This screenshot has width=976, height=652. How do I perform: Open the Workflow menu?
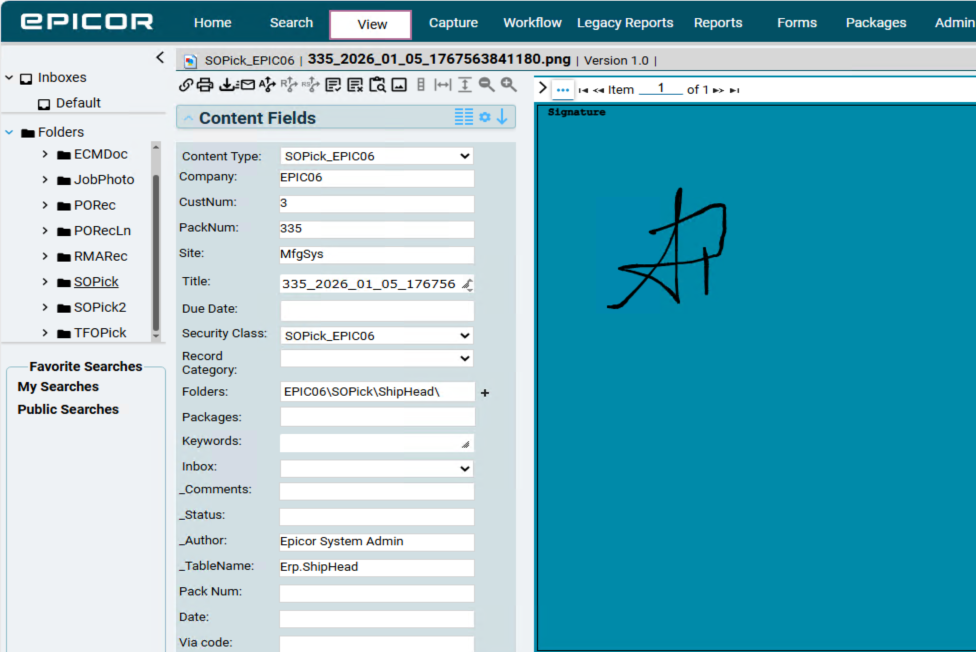point(532,23)
